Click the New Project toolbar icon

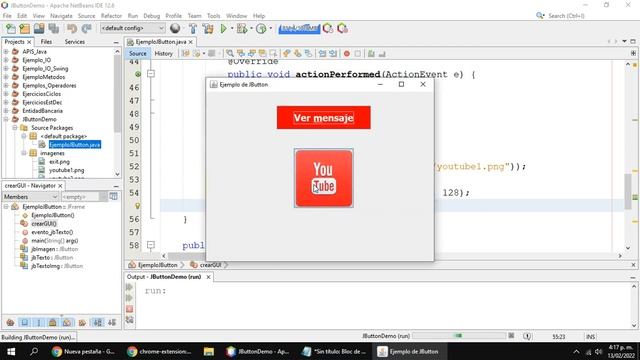click(25, 29)
